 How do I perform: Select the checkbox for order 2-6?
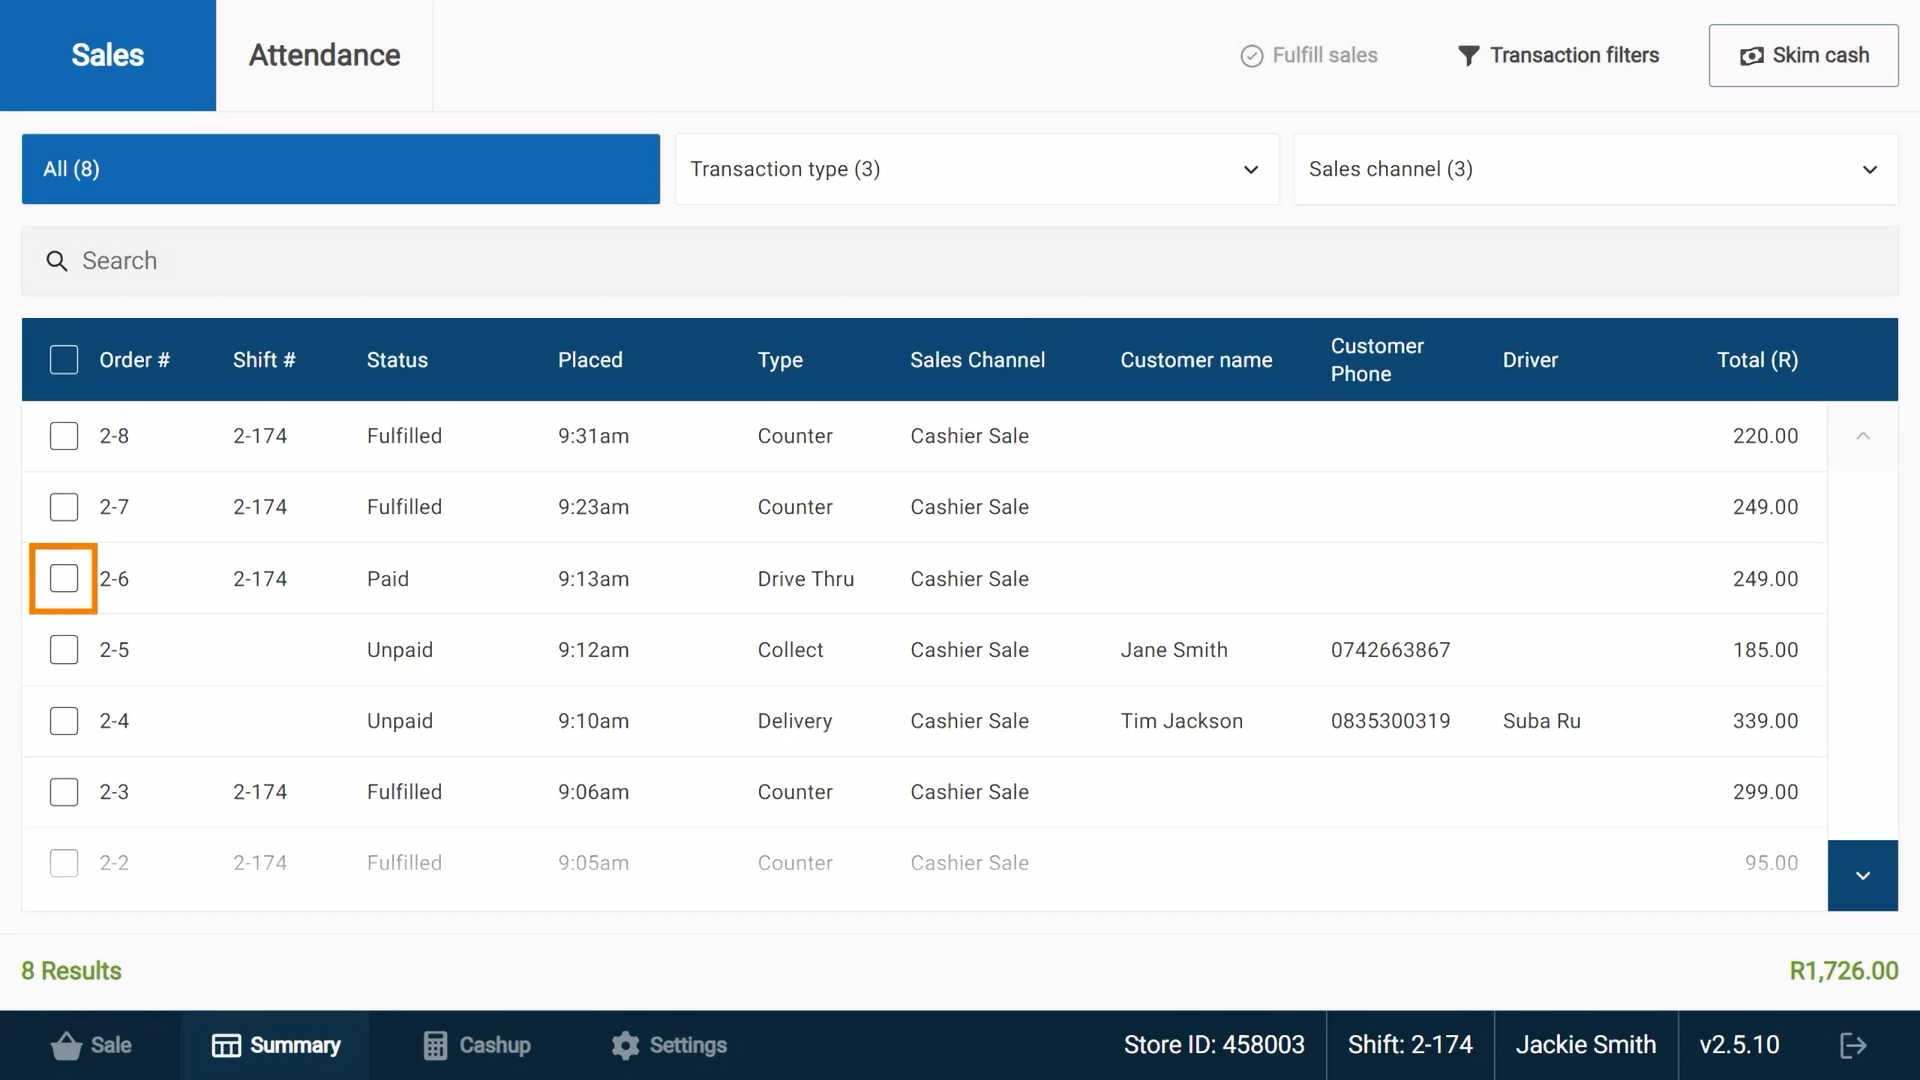click(x=64, y=578)
